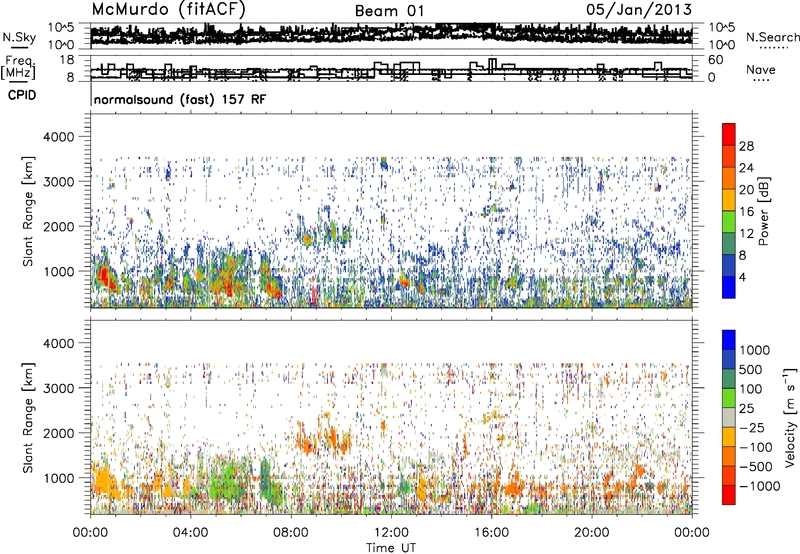The image size is (800, 554).
Task: Click the 28 label on Power colorbar
Action: click(746, 146)
